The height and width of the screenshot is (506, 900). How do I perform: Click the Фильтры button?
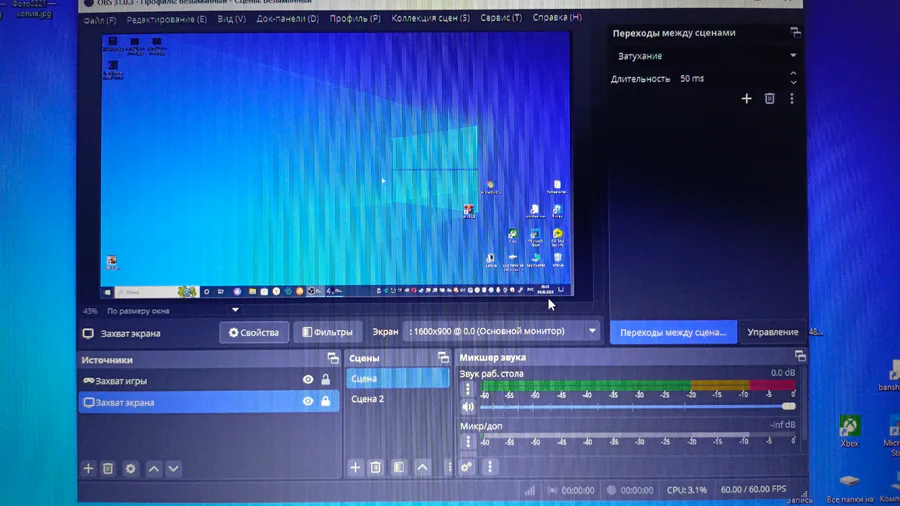pos(328,332)
